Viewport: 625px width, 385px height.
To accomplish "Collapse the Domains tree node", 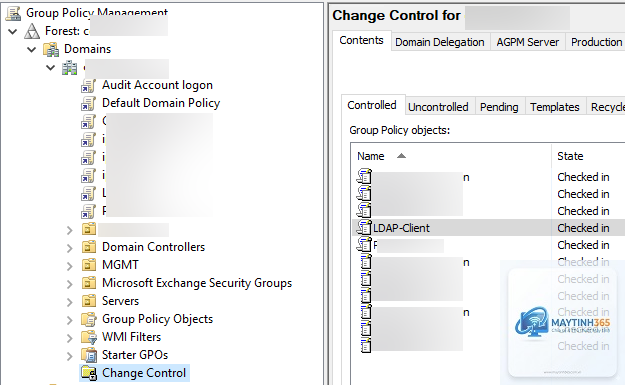I will (x=31, y=49).
